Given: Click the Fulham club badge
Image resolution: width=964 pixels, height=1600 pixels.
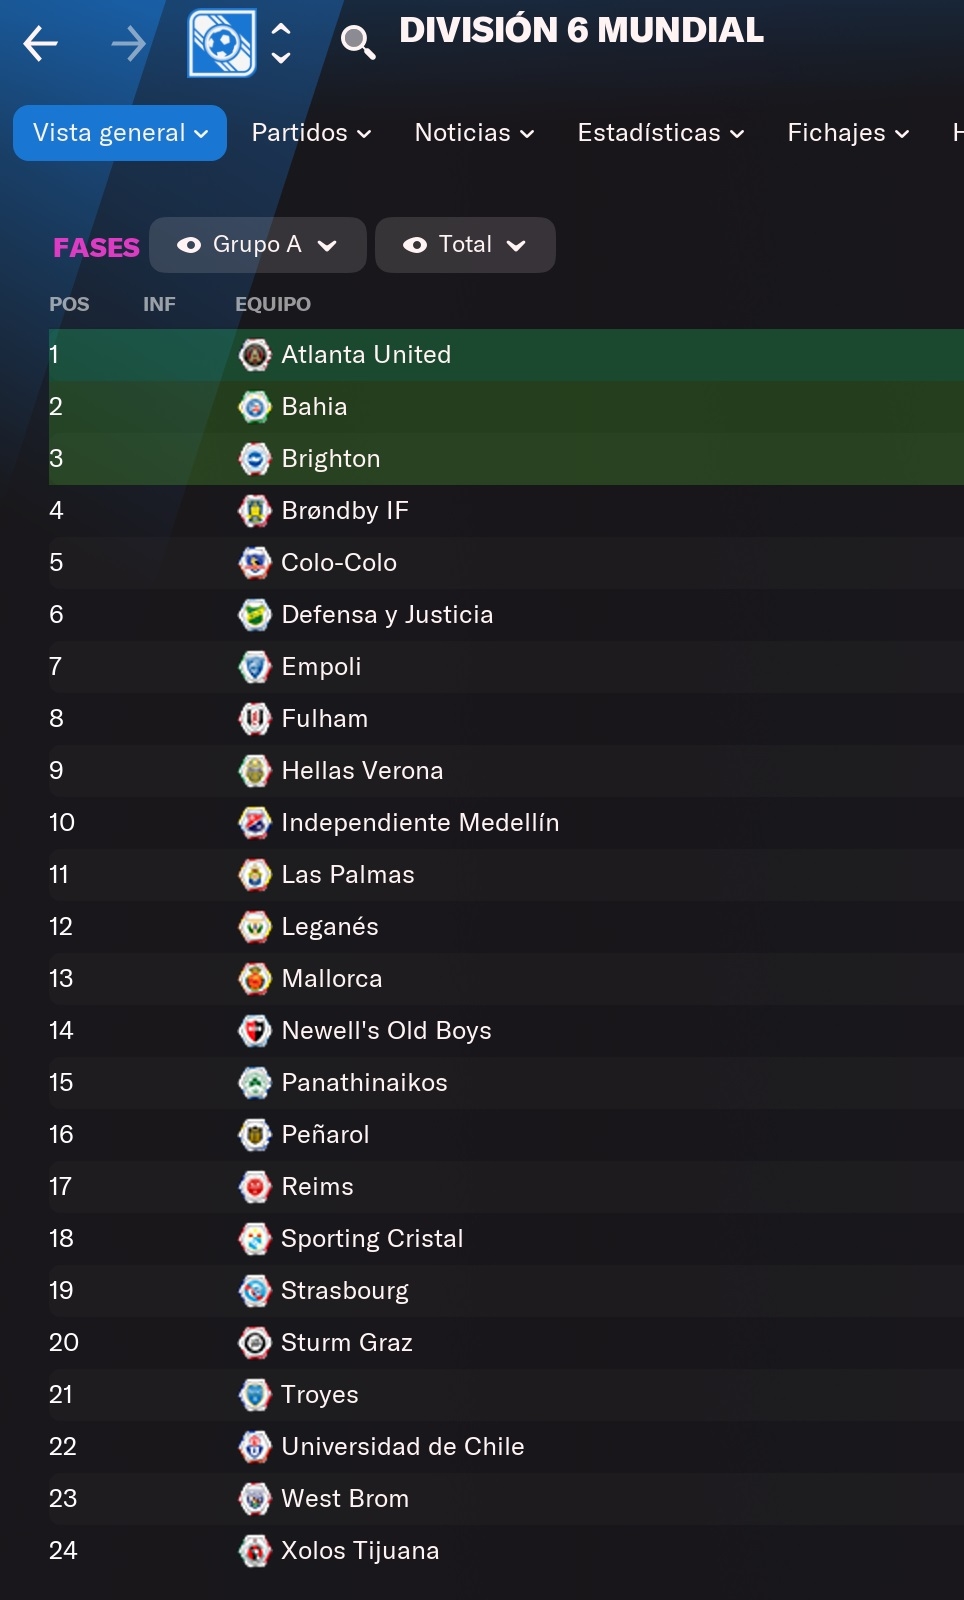Looking at the screenshot, I should 255,718.
